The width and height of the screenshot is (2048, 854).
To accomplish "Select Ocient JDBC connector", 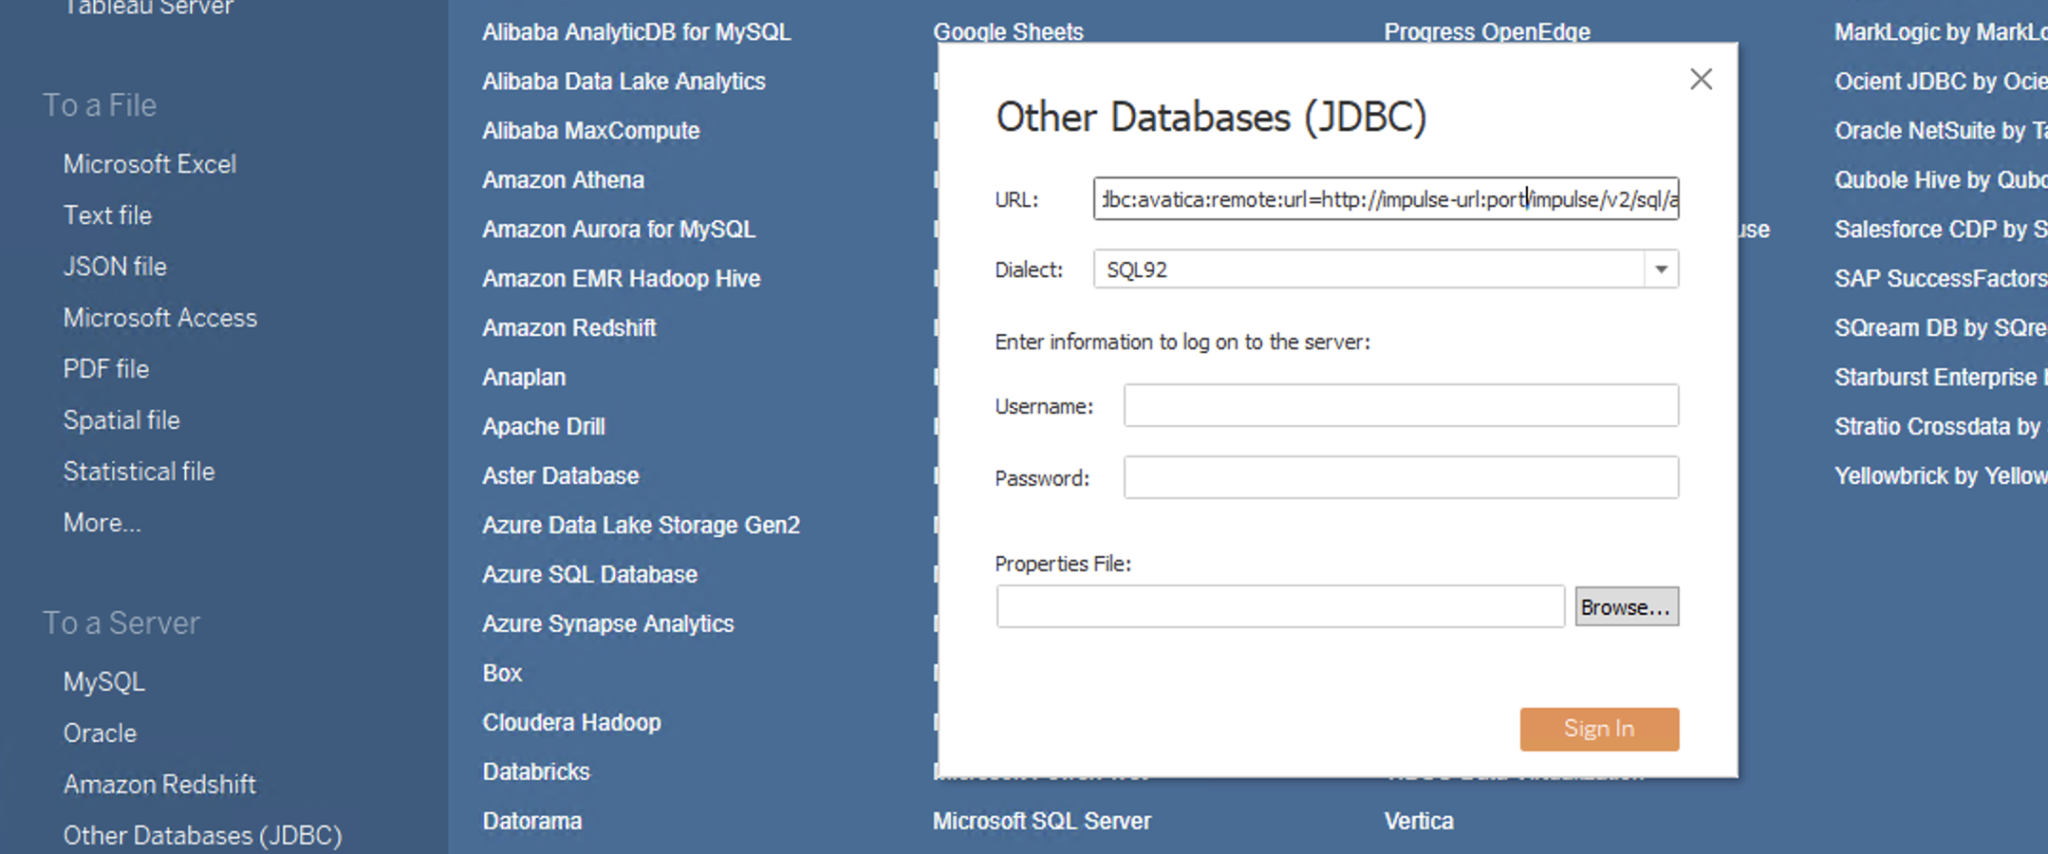I will coord(1941,81).
